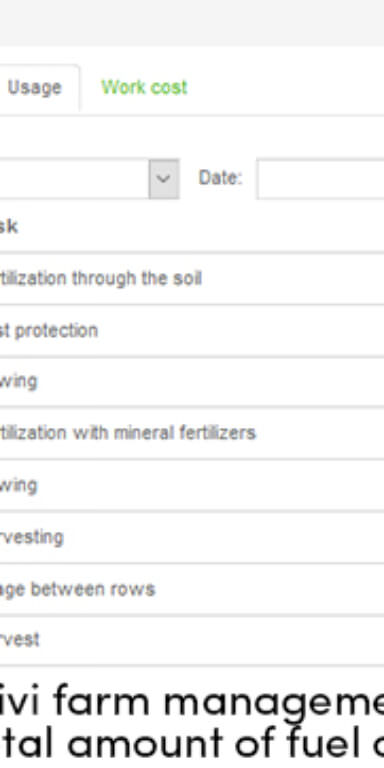The height and width of the screenshot is (768, 384).
Task: Expand the dropdown arrow beside Date
Action: pyautogui.click(x=164, y=178)
